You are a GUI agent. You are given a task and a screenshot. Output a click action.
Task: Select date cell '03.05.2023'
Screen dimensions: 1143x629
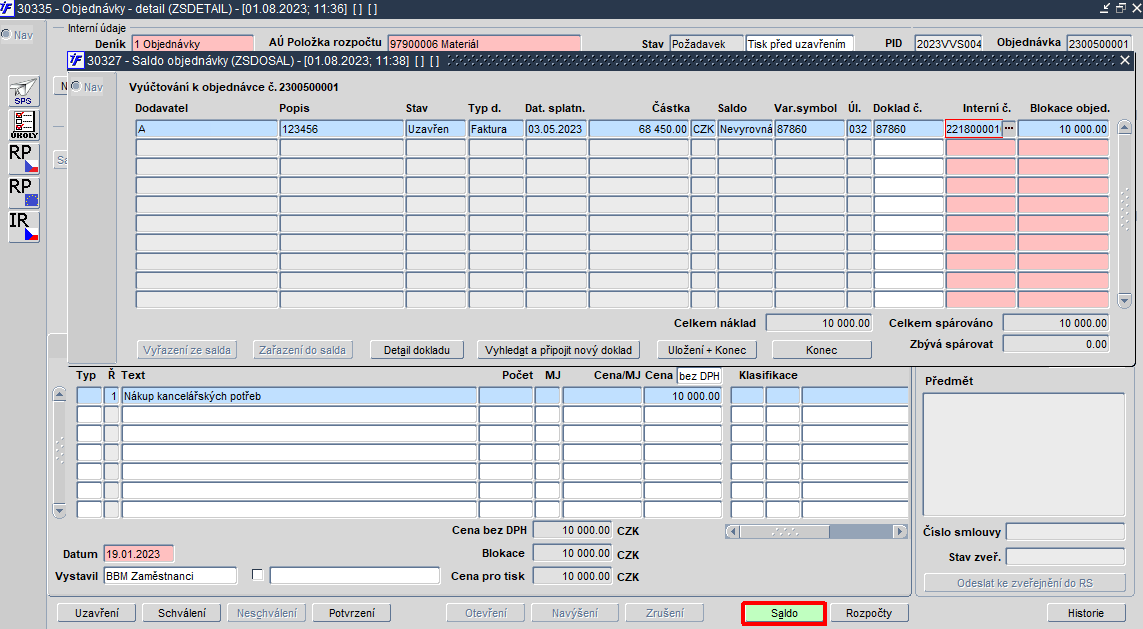tap(556, 129)
